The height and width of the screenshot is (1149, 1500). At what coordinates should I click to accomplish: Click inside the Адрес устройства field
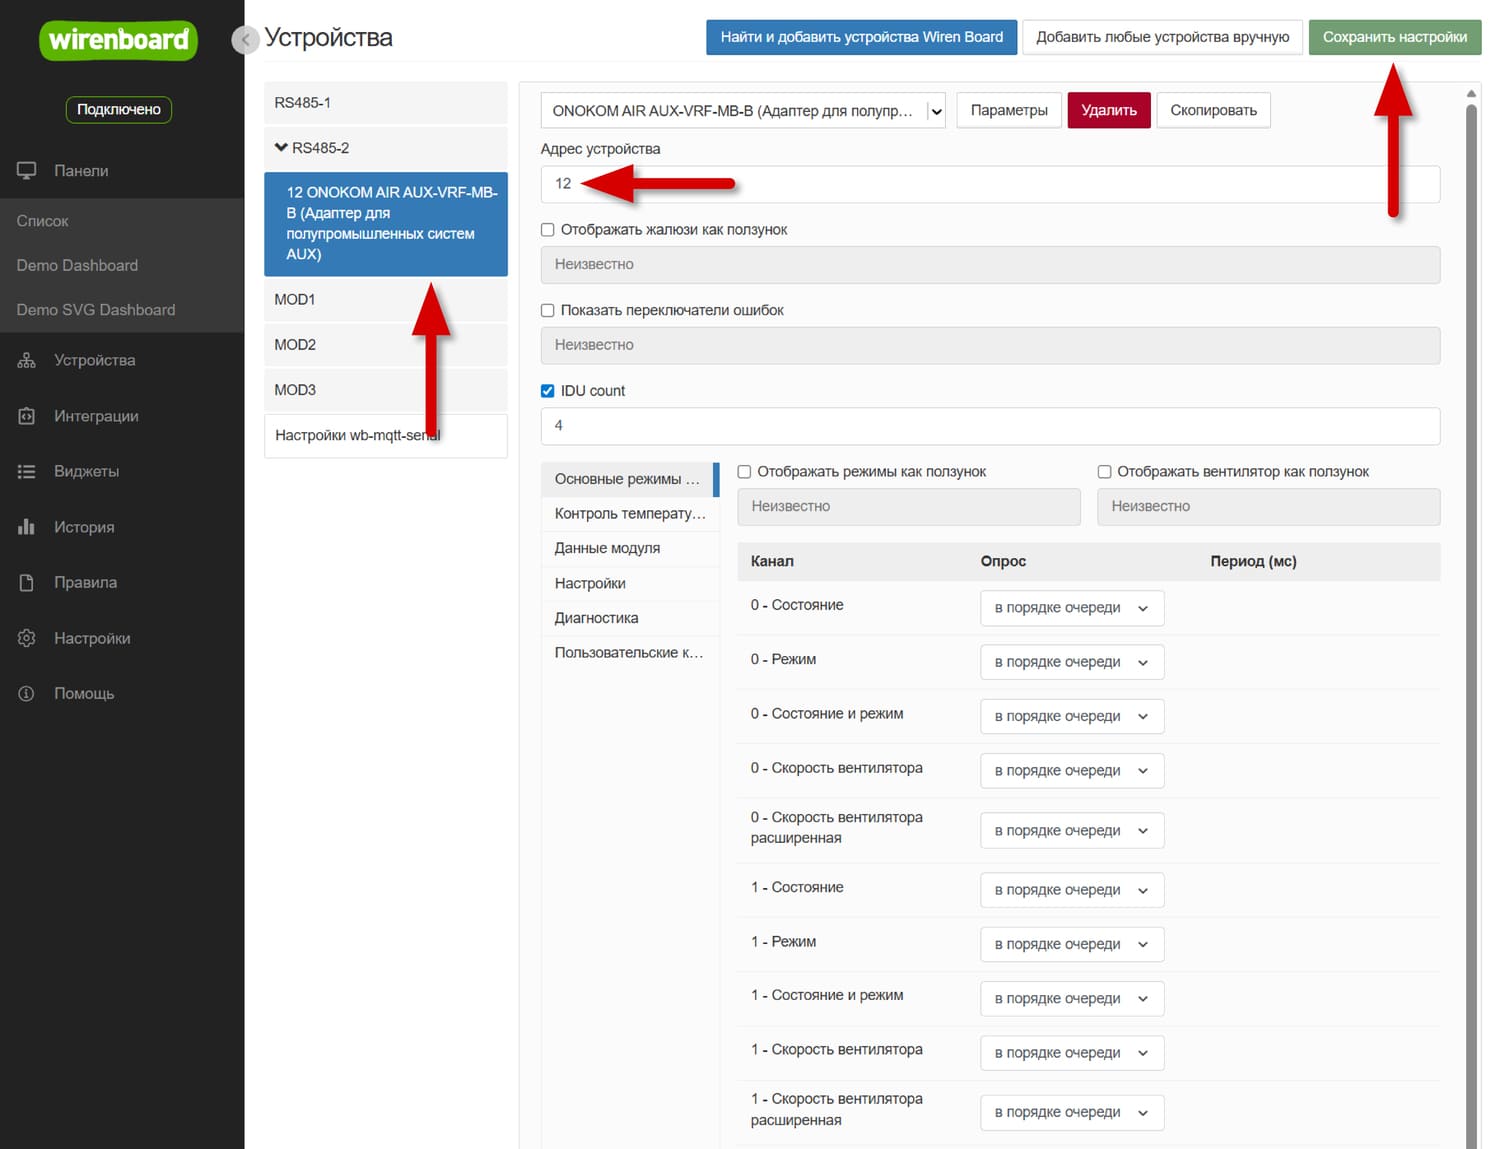tap(990, 184)
